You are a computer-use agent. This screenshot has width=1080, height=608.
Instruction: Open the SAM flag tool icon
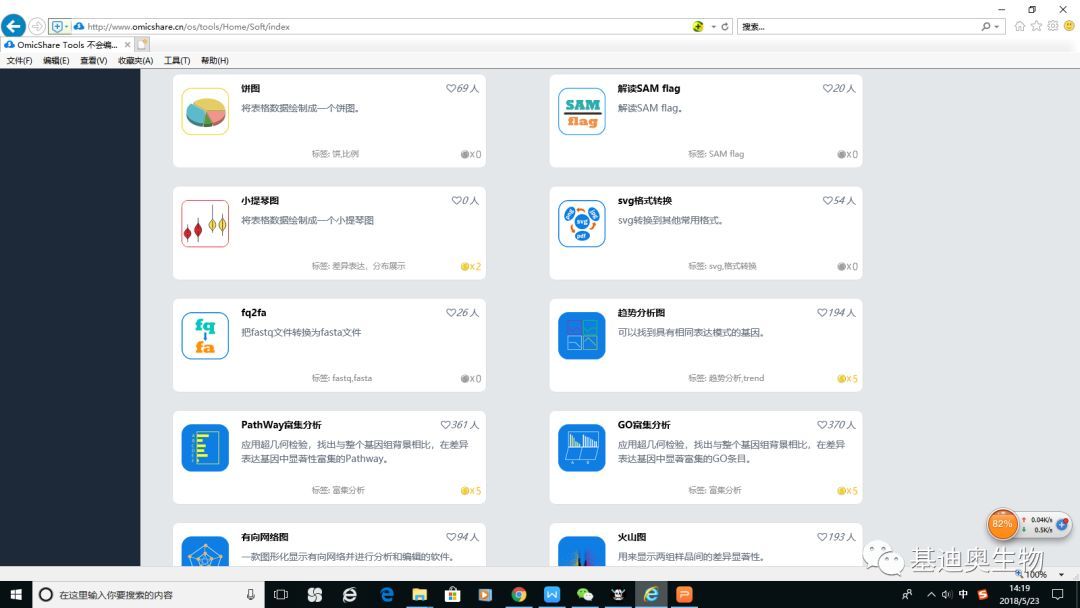582,112
